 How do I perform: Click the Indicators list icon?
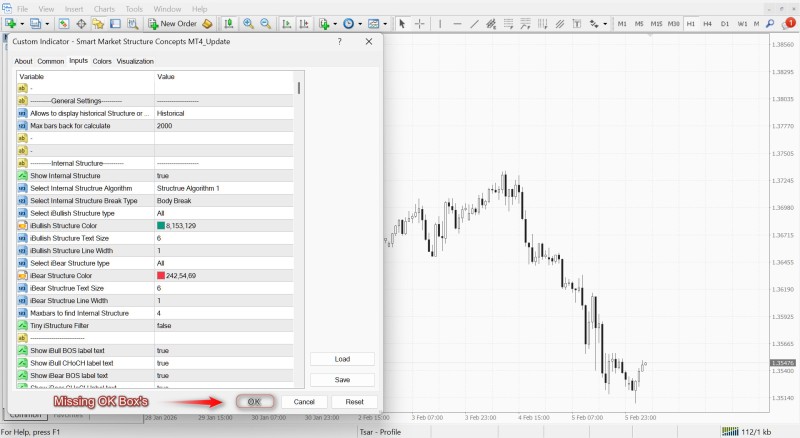(324, 23)
